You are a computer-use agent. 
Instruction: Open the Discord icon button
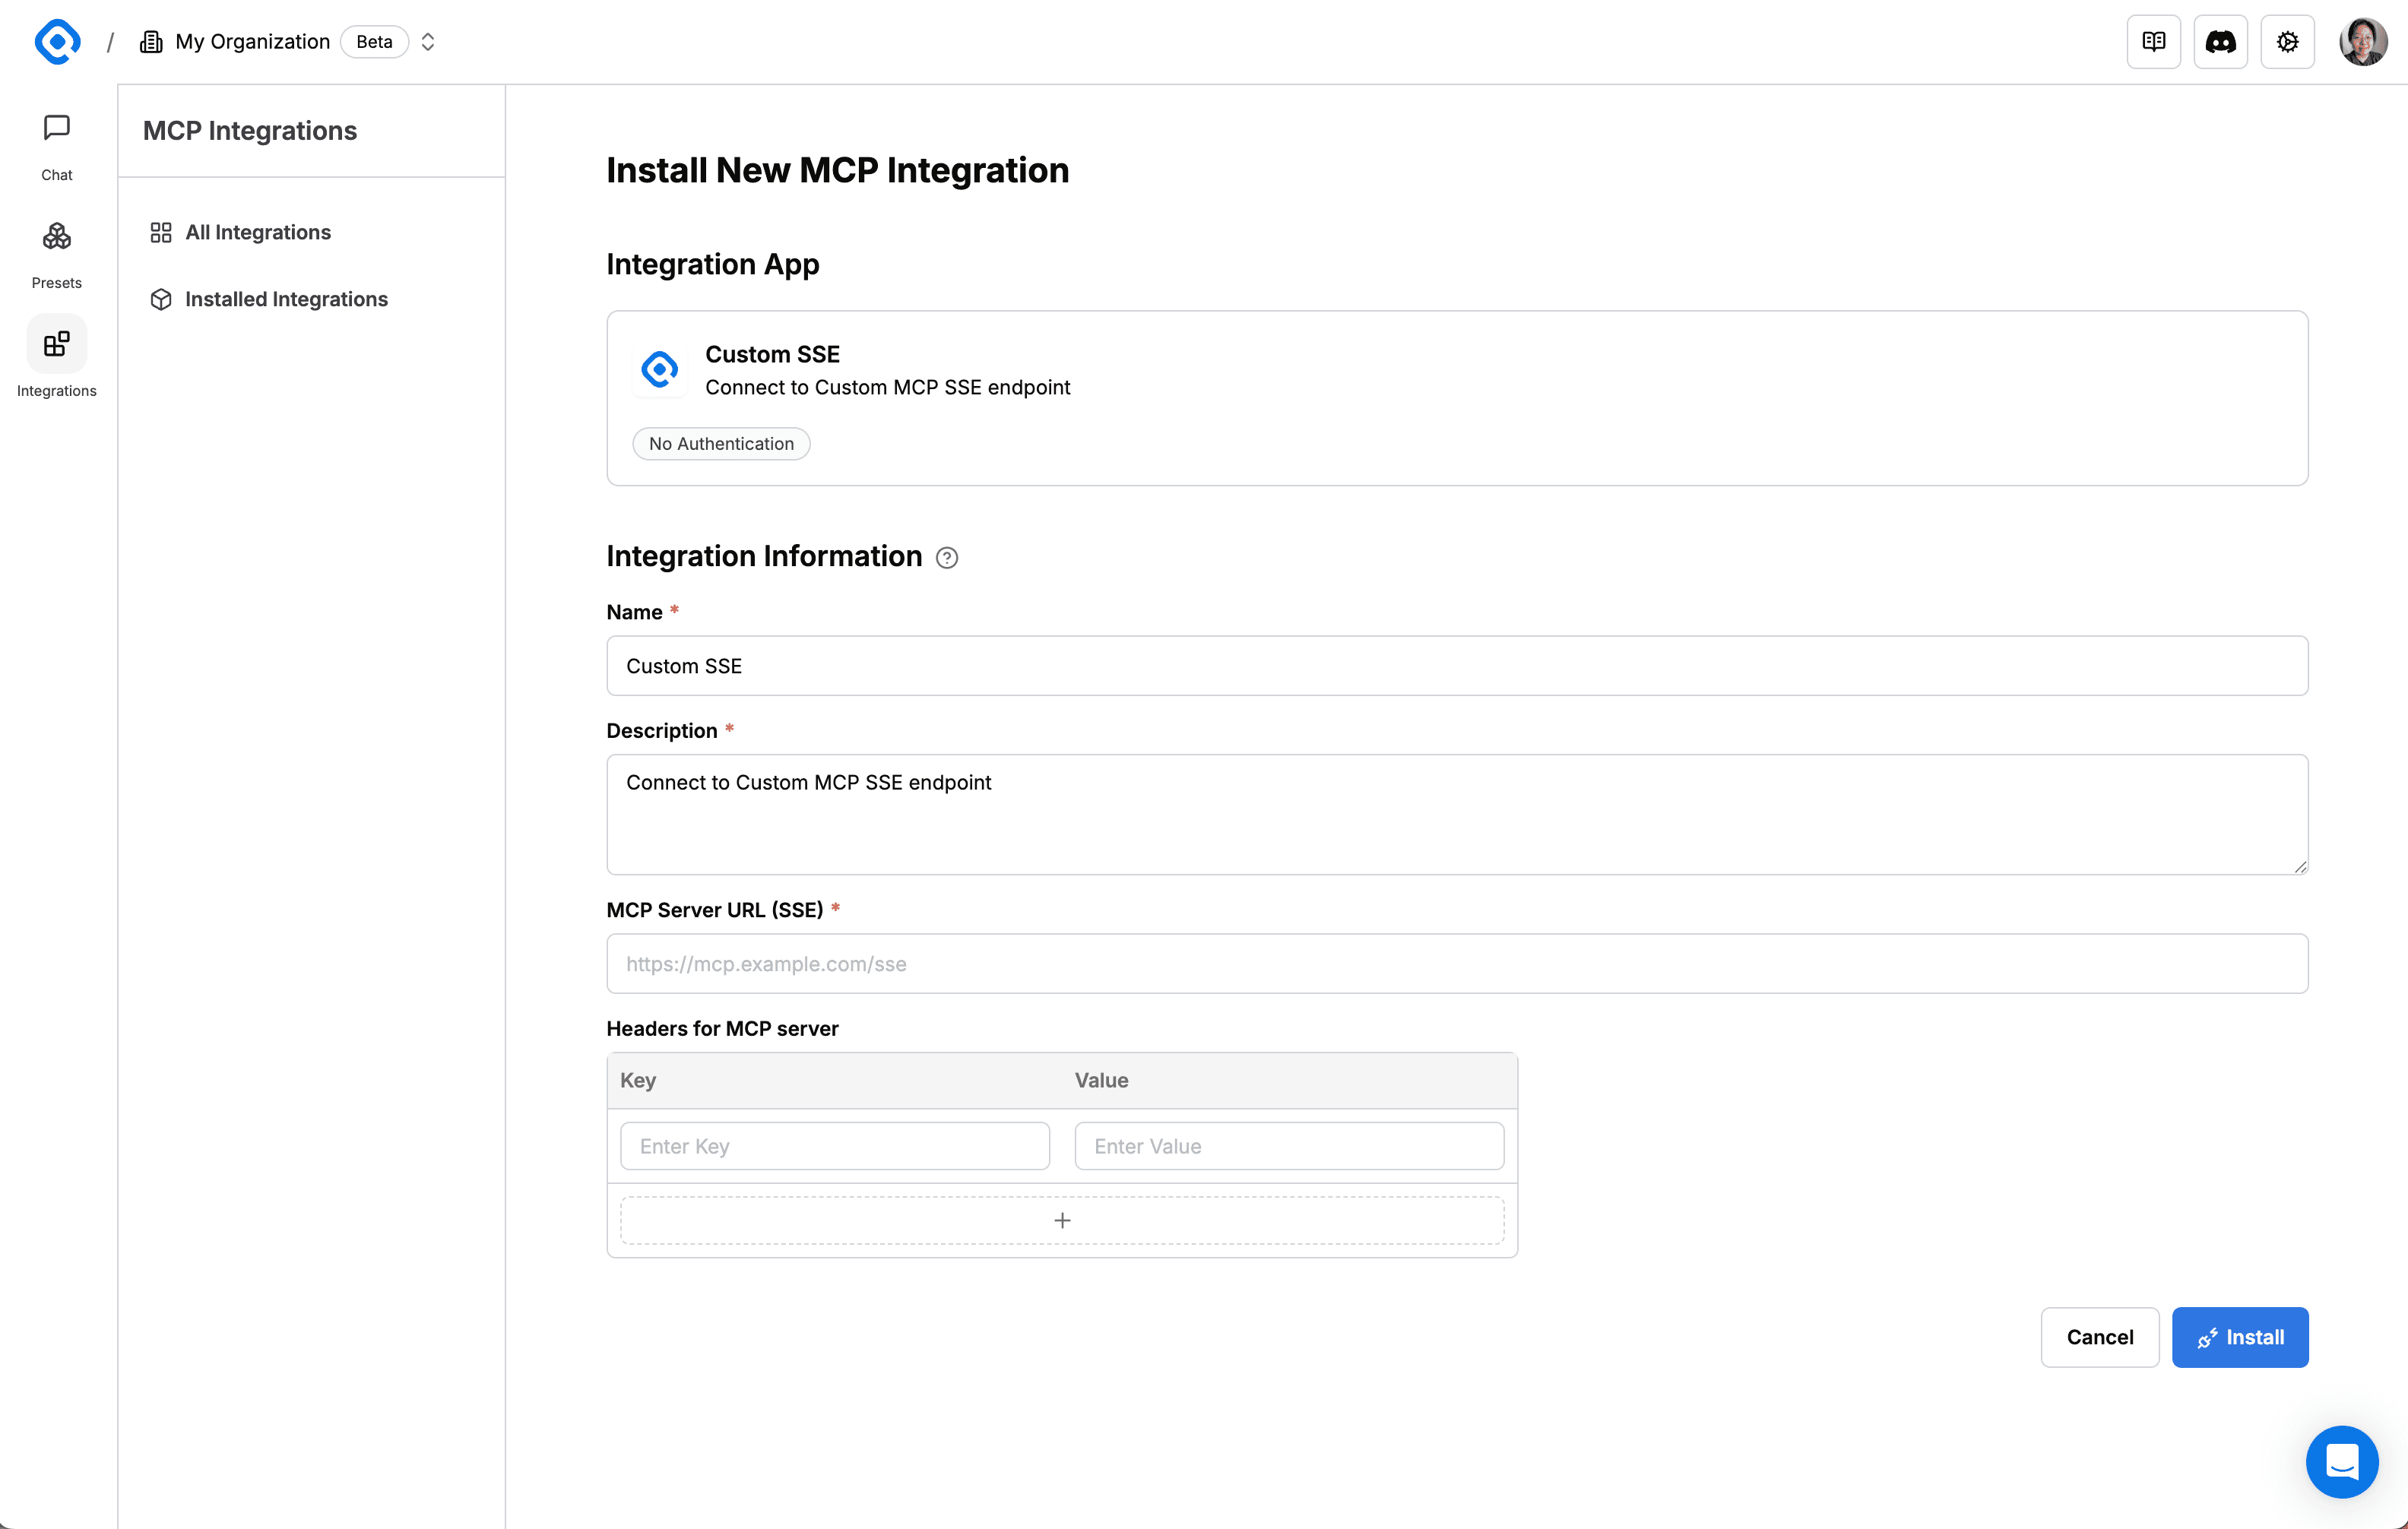click(2220, 42)
